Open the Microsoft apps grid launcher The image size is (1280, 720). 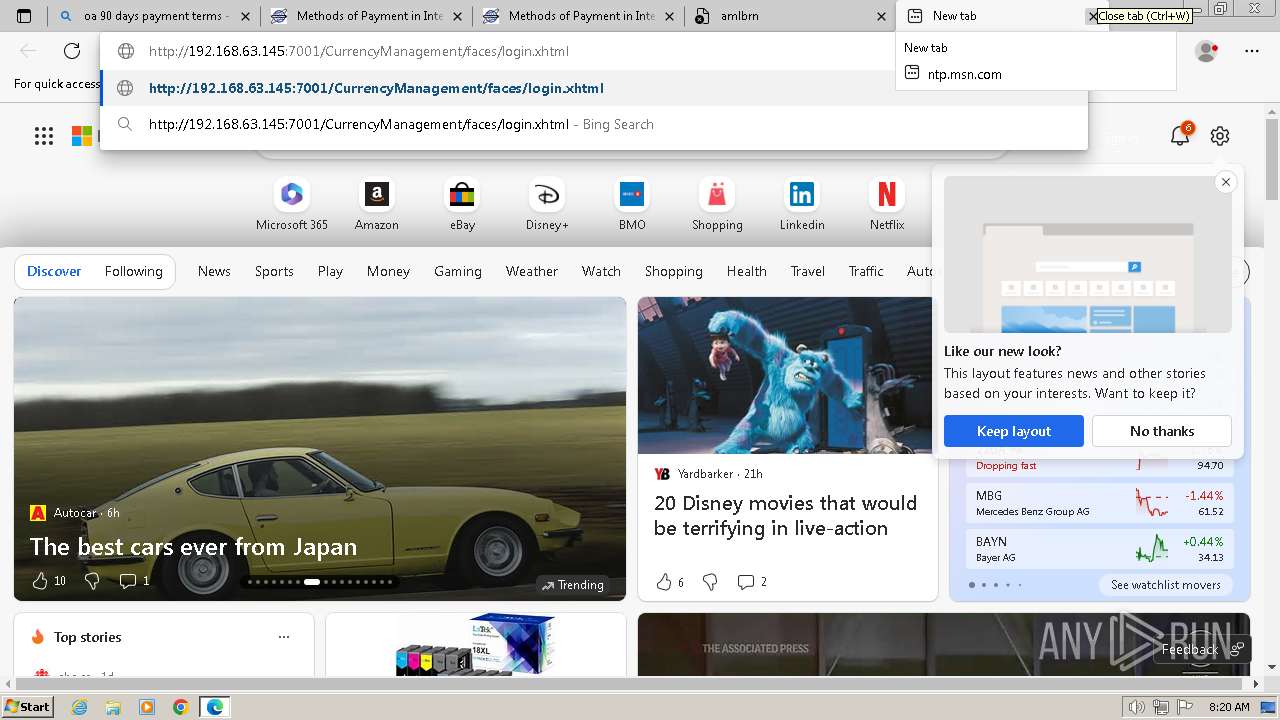[x=44, y=136]
